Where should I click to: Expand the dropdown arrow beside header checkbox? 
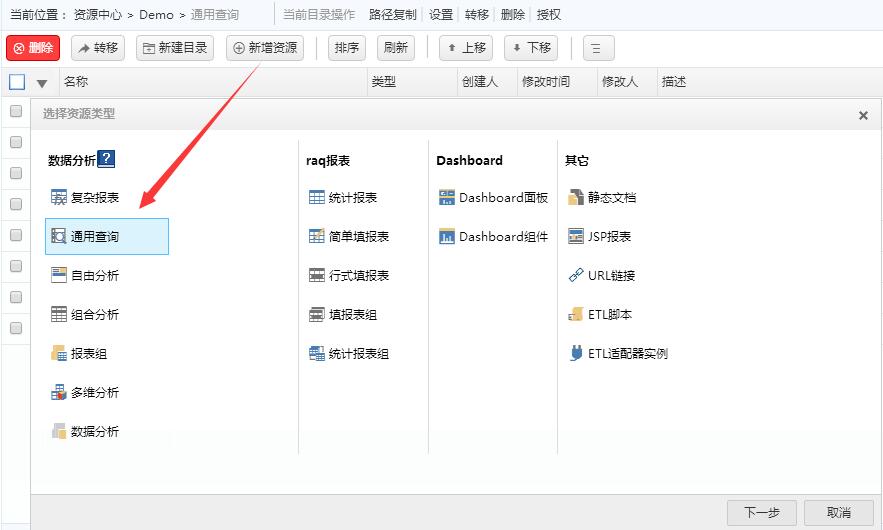[42, 83]
